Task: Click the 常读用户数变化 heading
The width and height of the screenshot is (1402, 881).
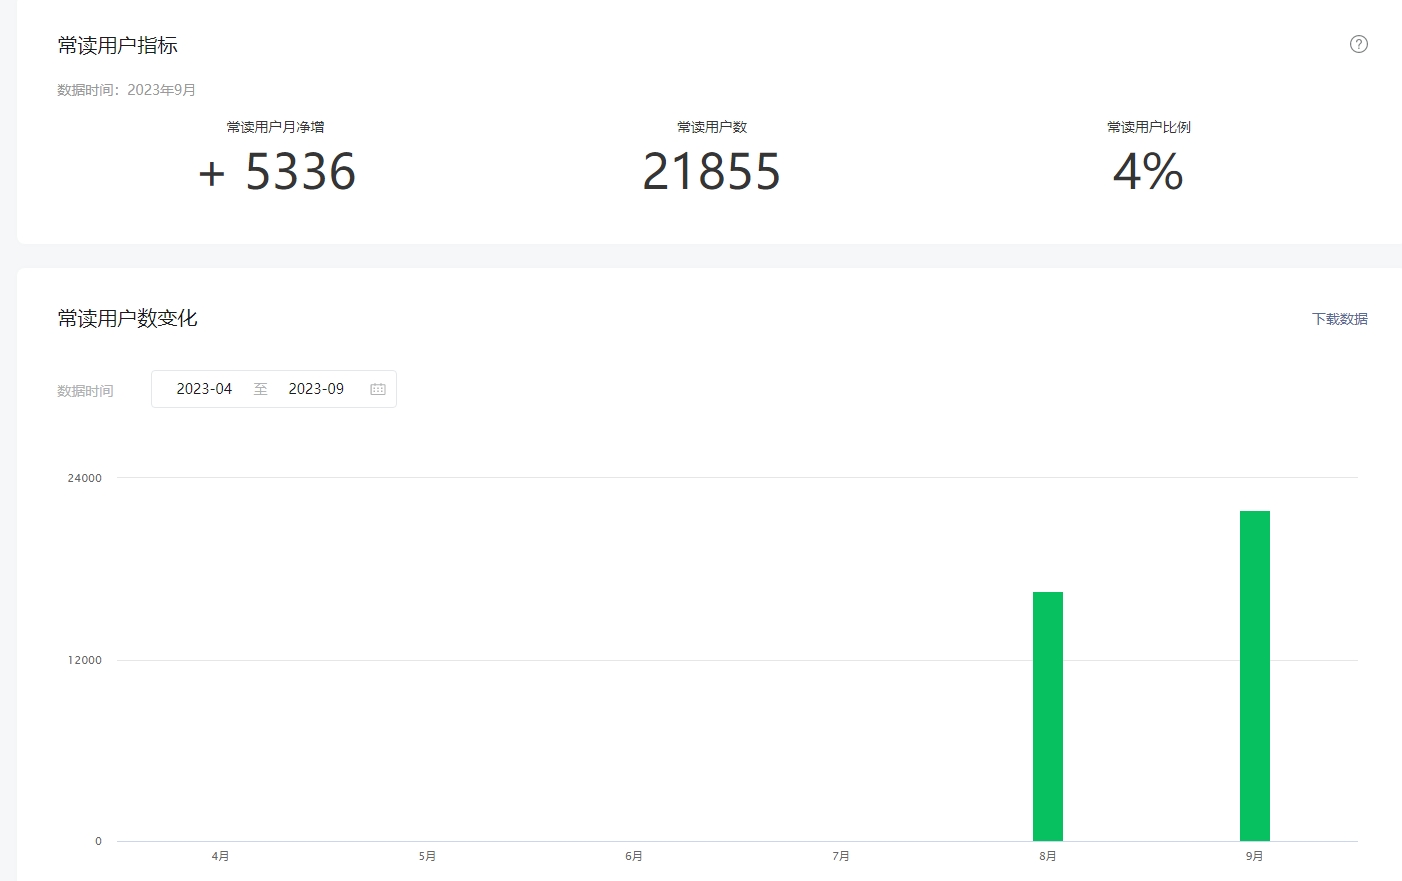Action: click(128, 318)
